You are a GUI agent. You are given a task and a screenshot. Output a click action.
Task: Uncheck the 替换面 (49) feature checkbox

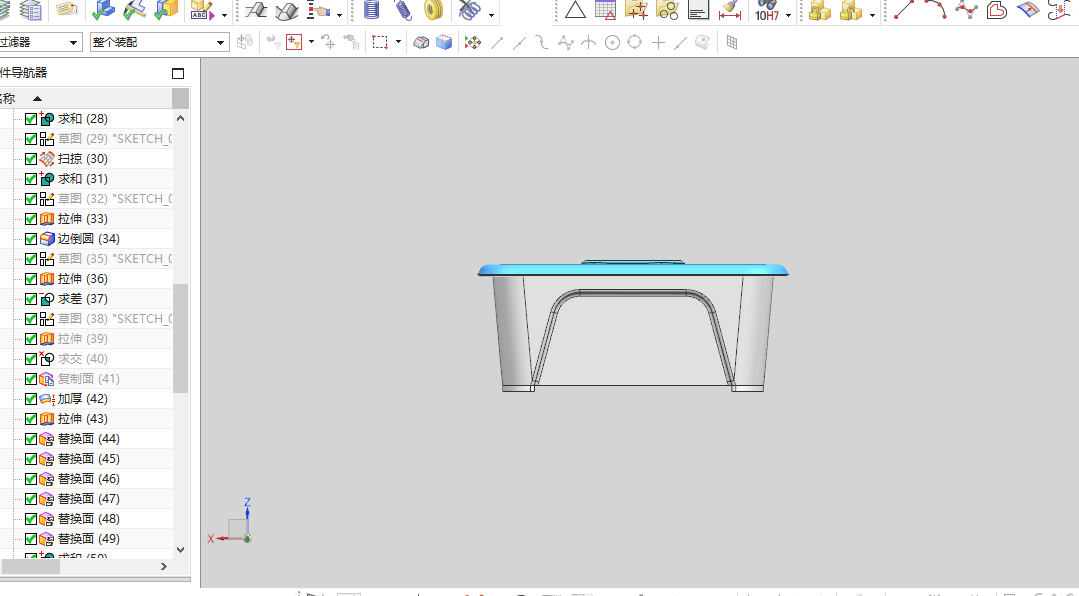click(x=31, y=538)
